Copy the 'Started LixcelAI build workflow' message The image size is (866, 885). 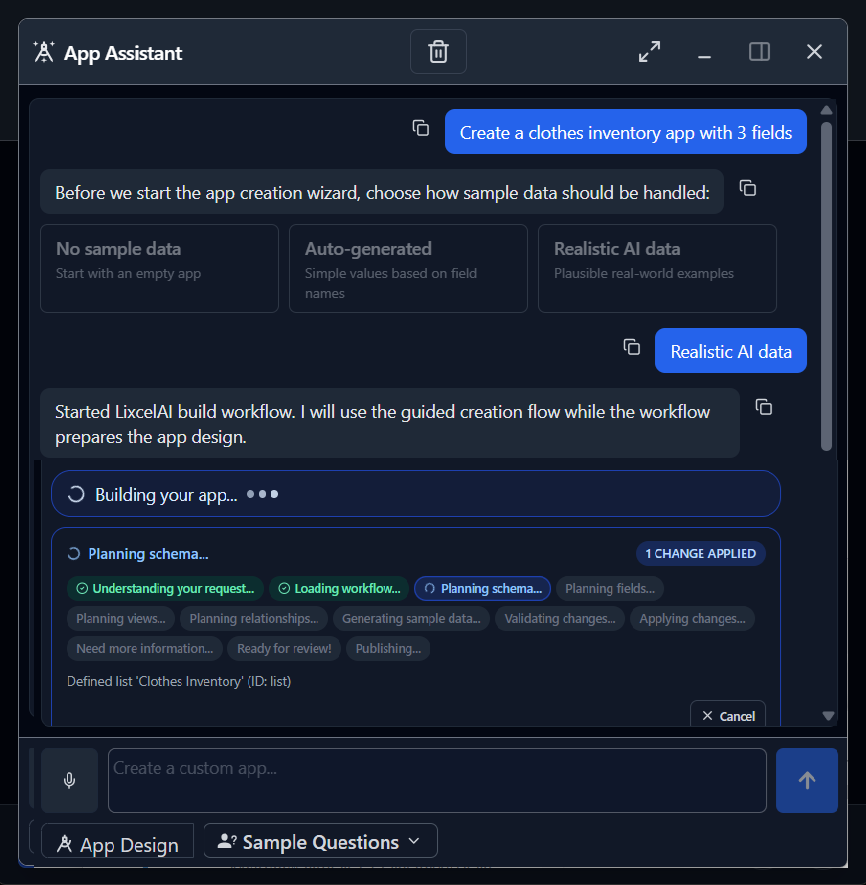(x=763, y=407)
